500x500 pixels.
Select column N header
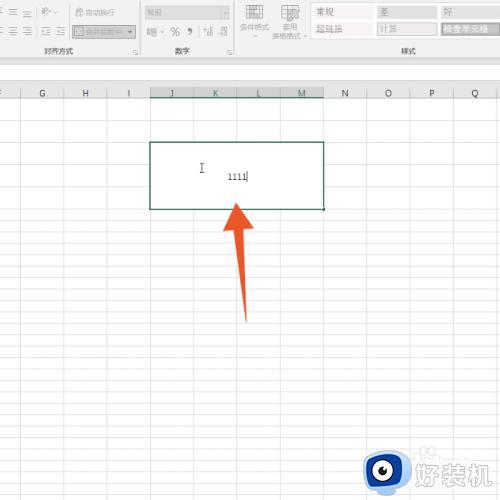[345, 93]
